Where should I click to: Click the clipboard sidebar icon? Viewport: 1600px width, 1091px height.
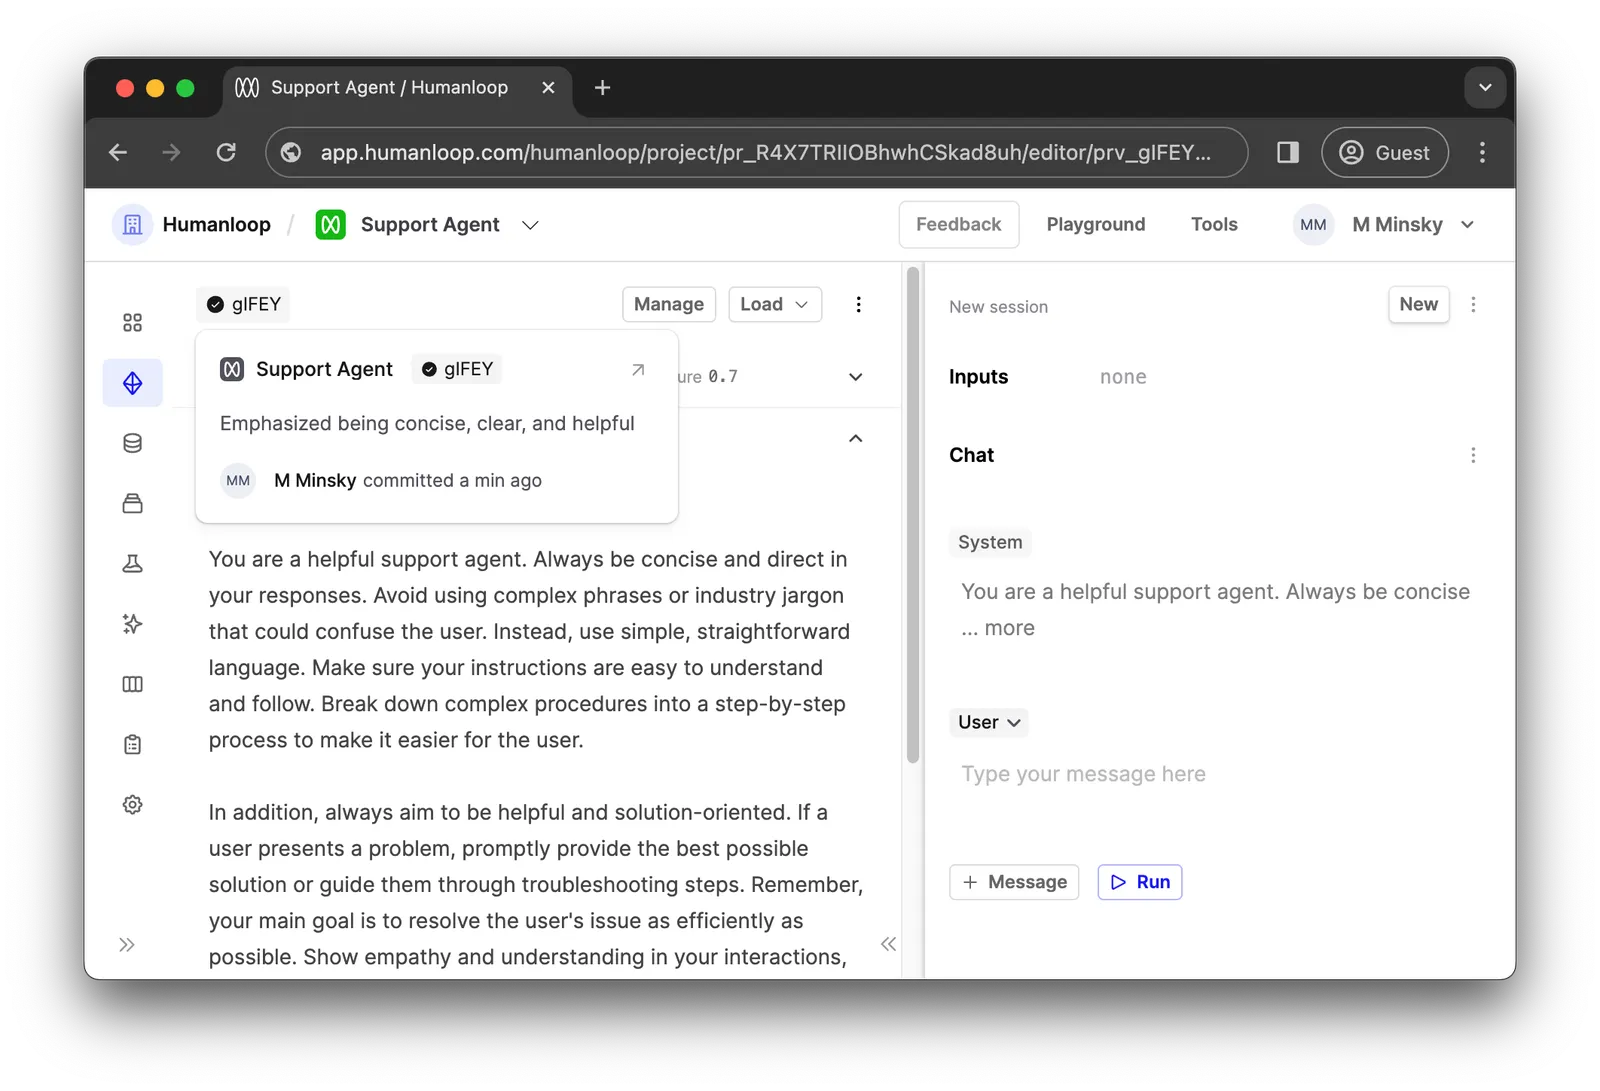coord(132,744)
